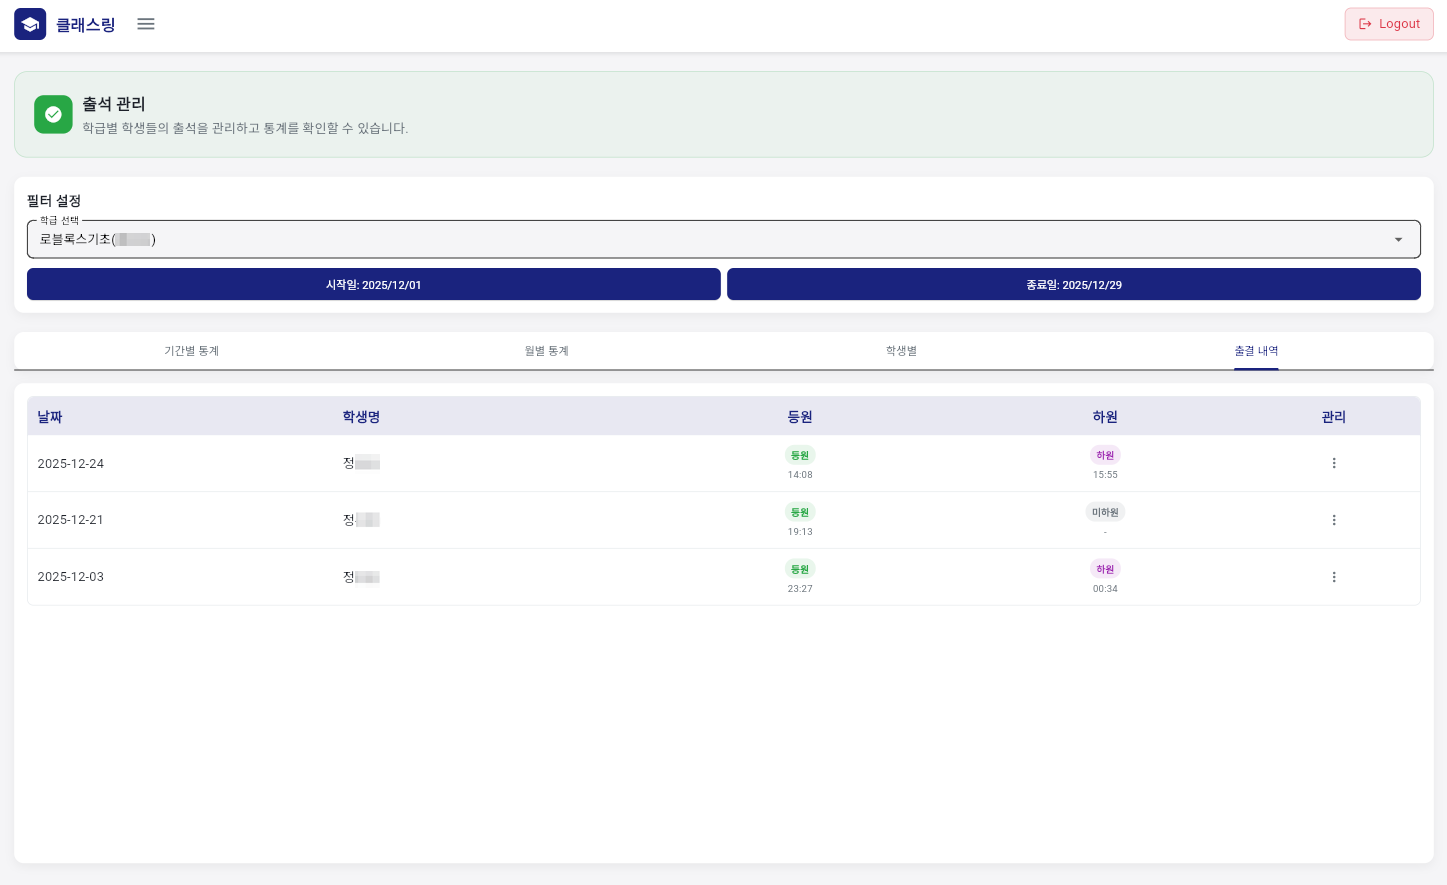The width and height of the screenshot is (1447, 885).
Task: Click the 날짜 column header
Action: 50,417
